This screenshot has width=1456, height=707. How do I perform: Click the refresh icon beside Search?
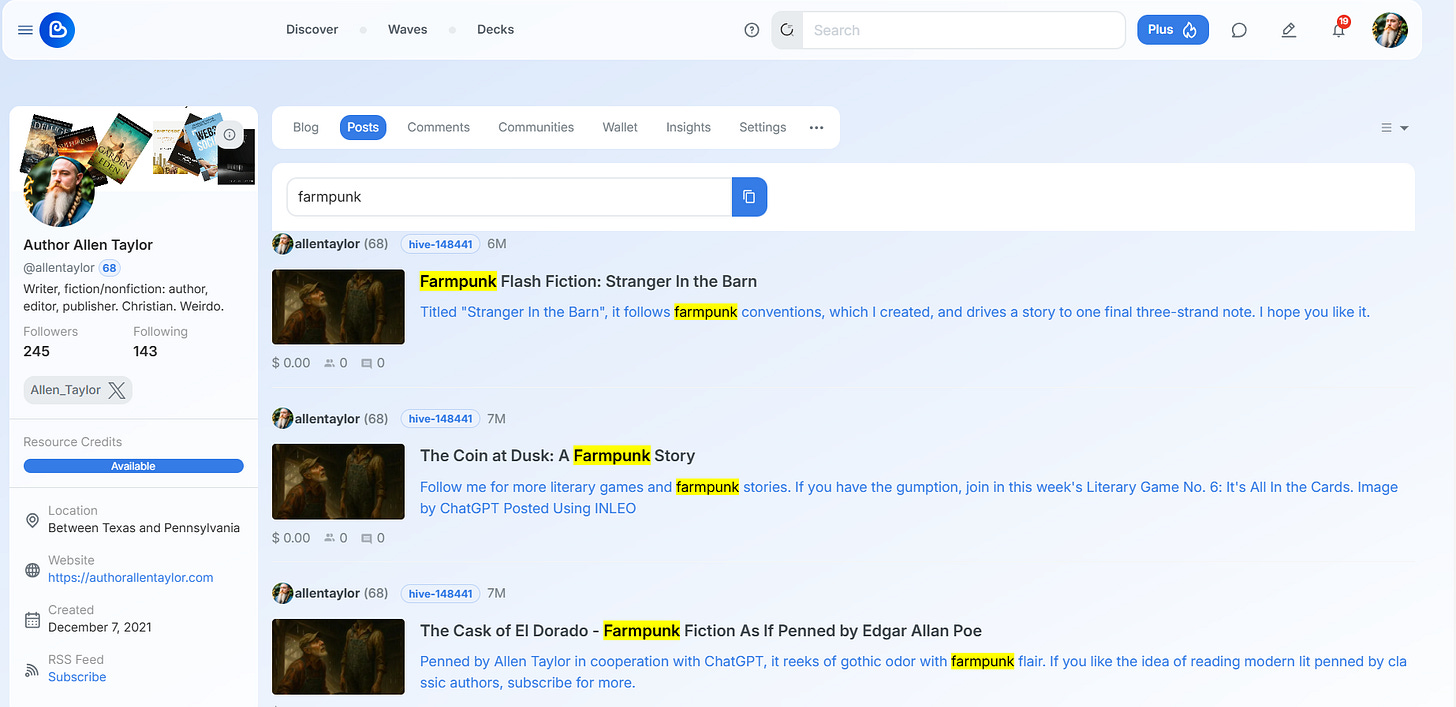[787, 30]
